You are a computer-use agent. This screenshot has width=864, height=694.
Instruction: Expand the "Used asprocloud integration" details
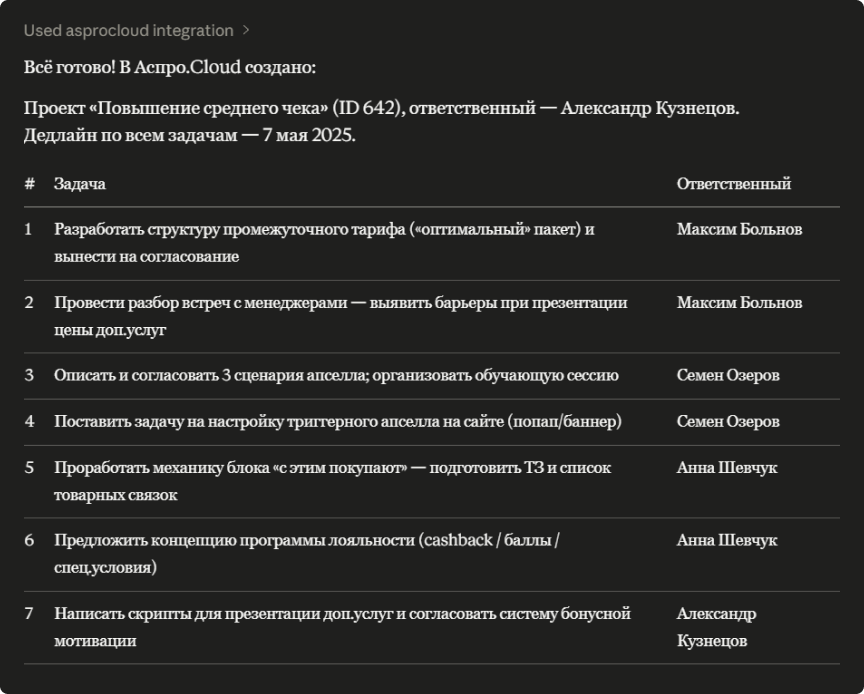tap(128, 31)
